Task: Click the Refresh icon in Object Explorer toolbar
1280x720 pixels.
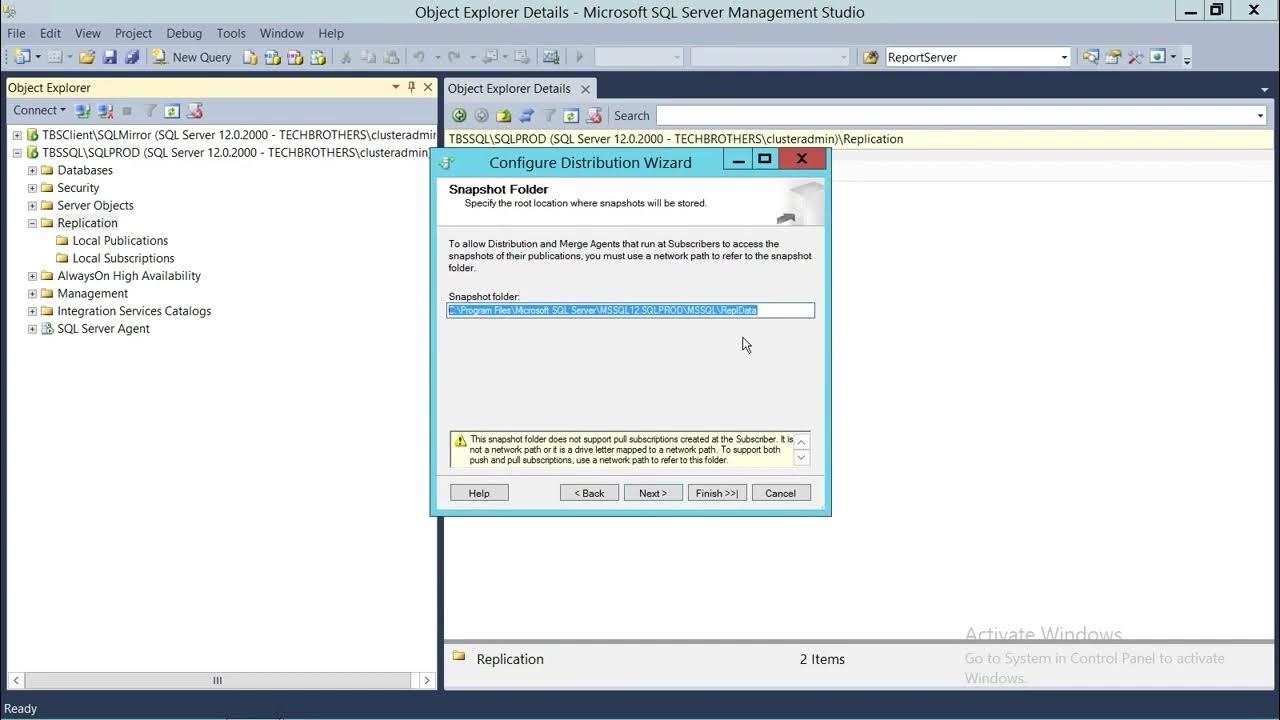Action: pos(172,111)
